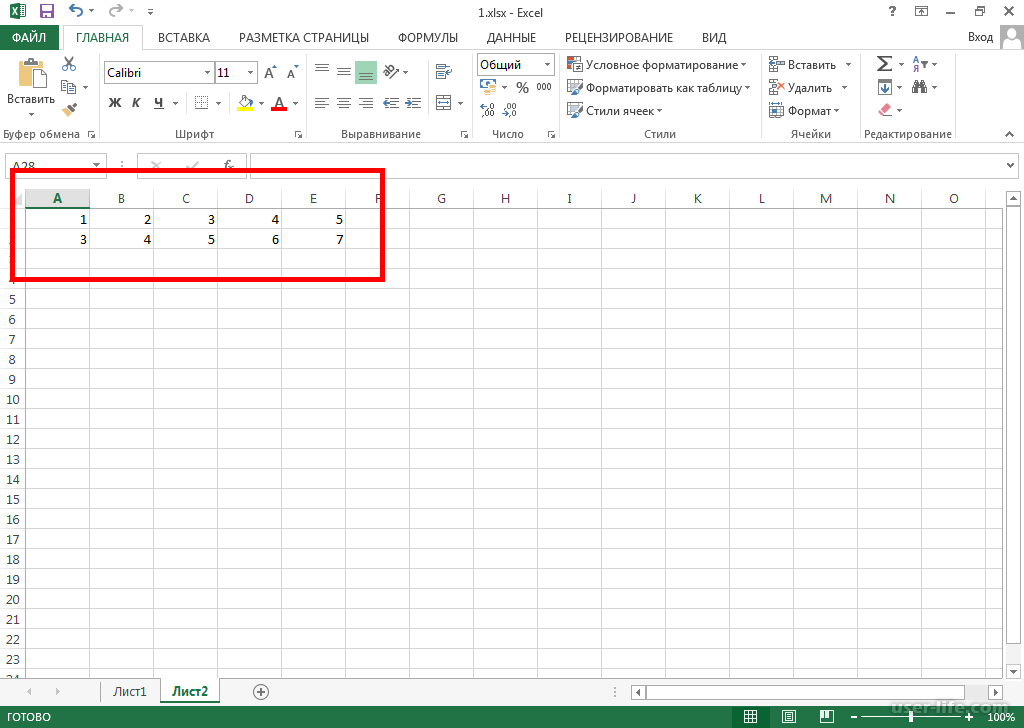1024x728 pixels.
Task: Click the Copy icon
Action: coord(68,87)
